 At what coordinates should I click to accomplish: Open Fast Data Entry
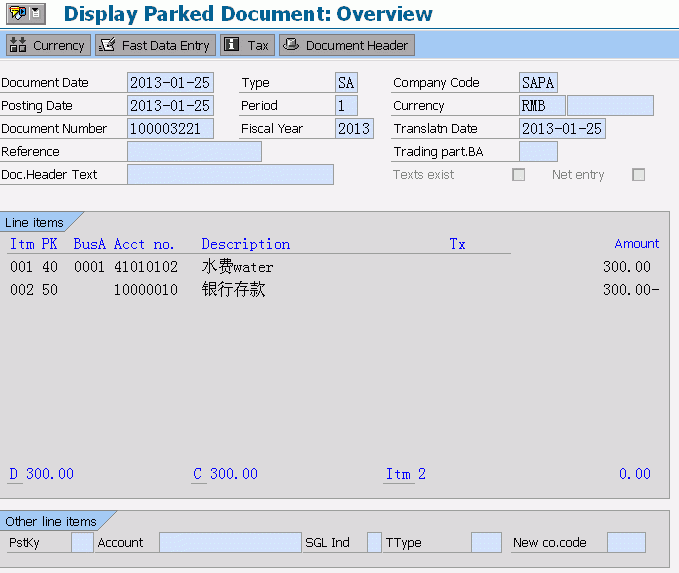(155, 45)
